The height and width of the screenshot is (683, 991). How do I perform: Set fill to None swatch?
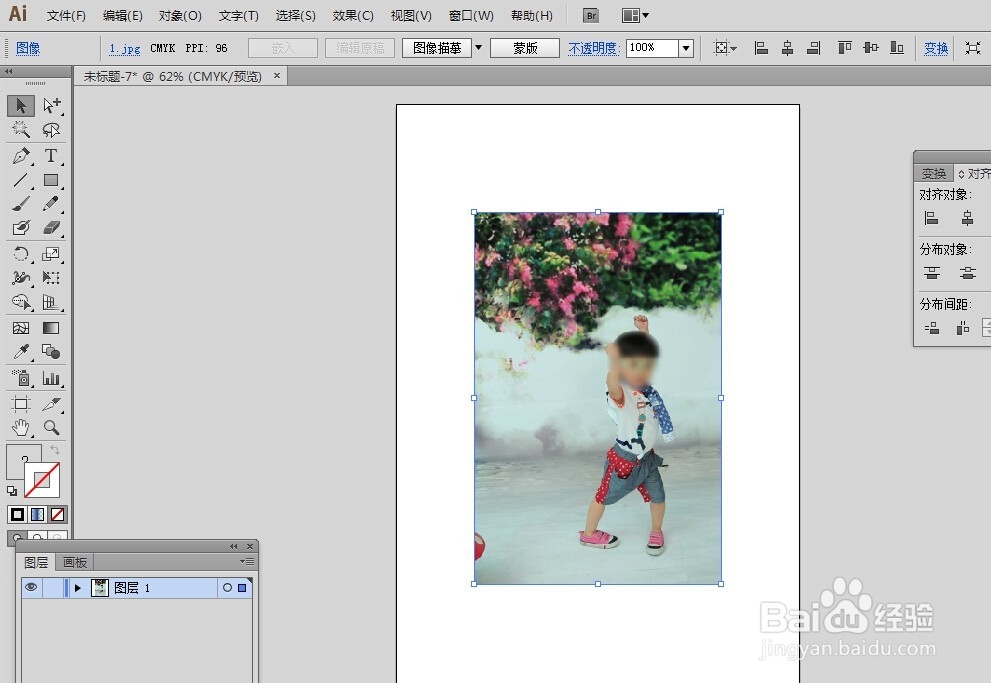tap(58, 514)
